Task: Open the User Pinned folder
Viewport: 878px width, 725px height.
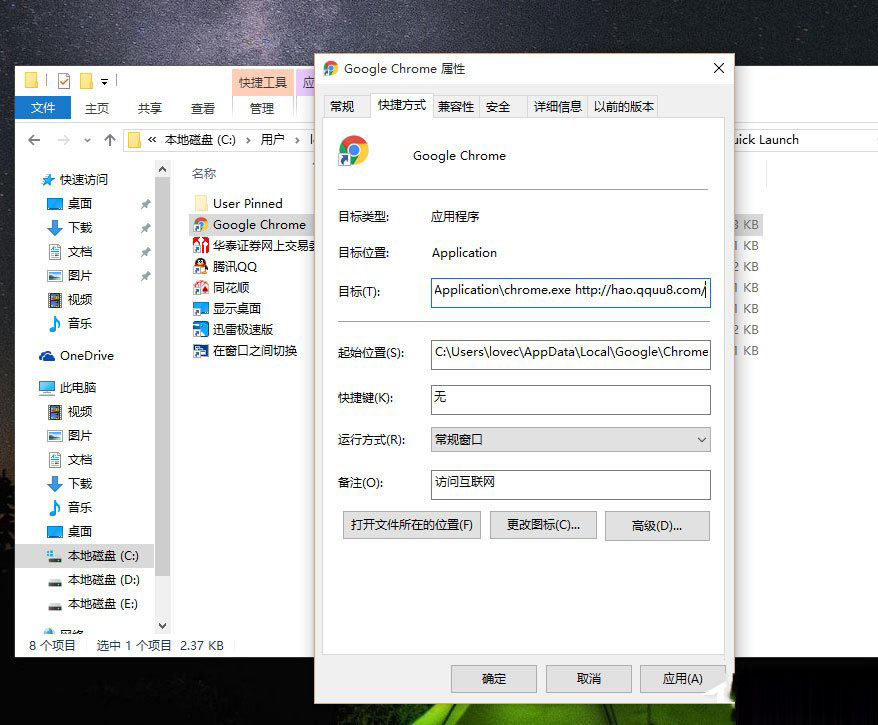Action: (x=238, y=203)
